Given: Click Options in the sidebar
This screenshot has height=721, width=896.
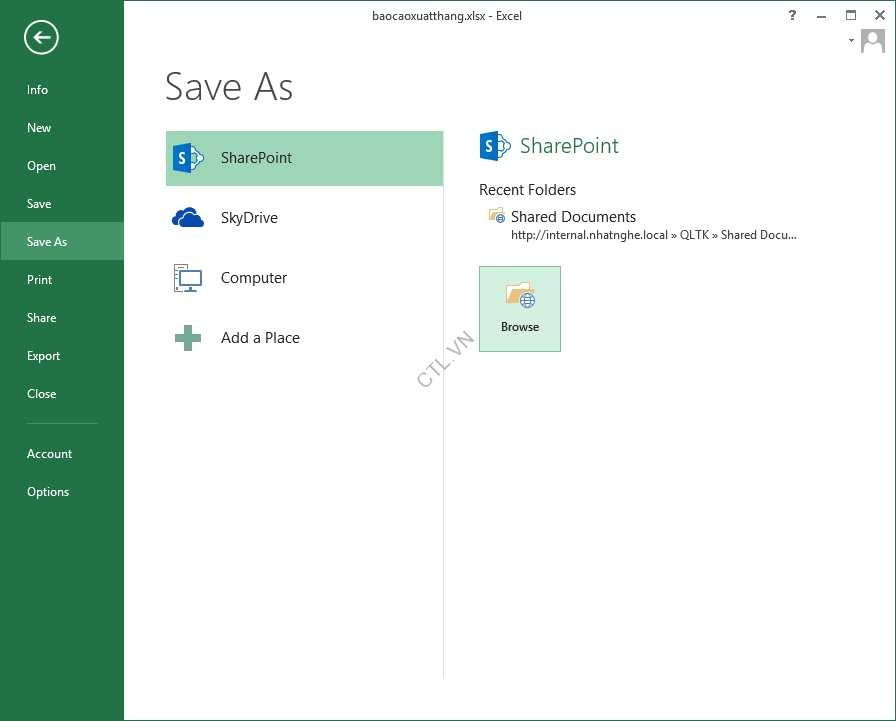Looking at the screenshot, I should [48, 492].
